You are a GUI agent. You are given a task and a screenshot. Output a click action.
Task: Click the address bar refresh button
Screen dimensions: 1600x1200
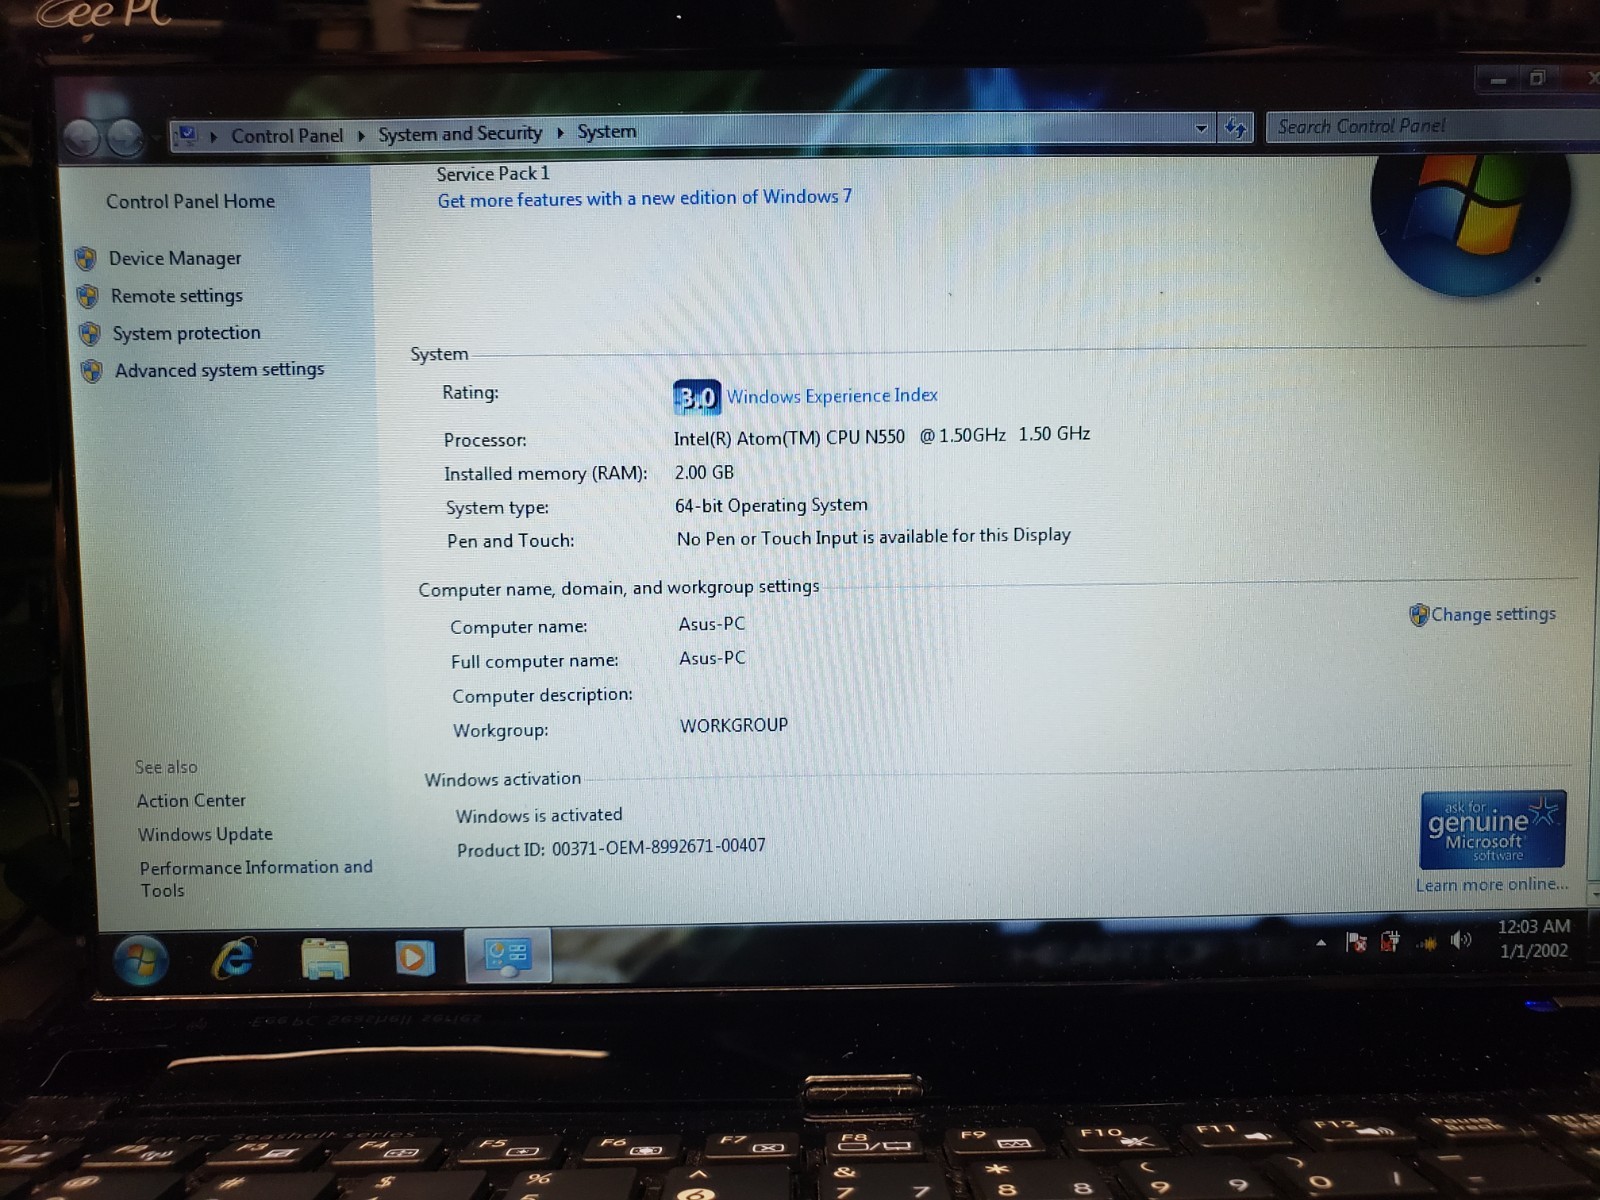point(1236,127)
